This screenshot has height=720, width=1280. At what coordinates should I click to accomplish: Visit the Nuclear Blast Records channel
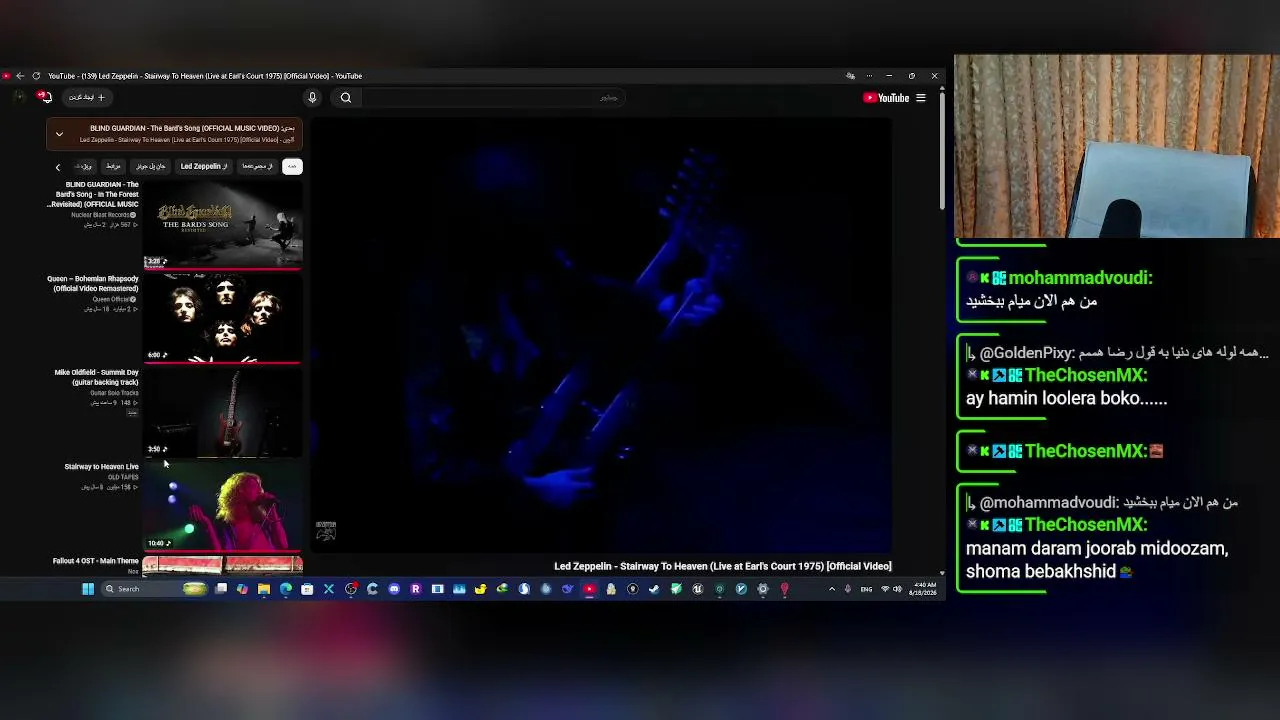[x=101, y=215]
